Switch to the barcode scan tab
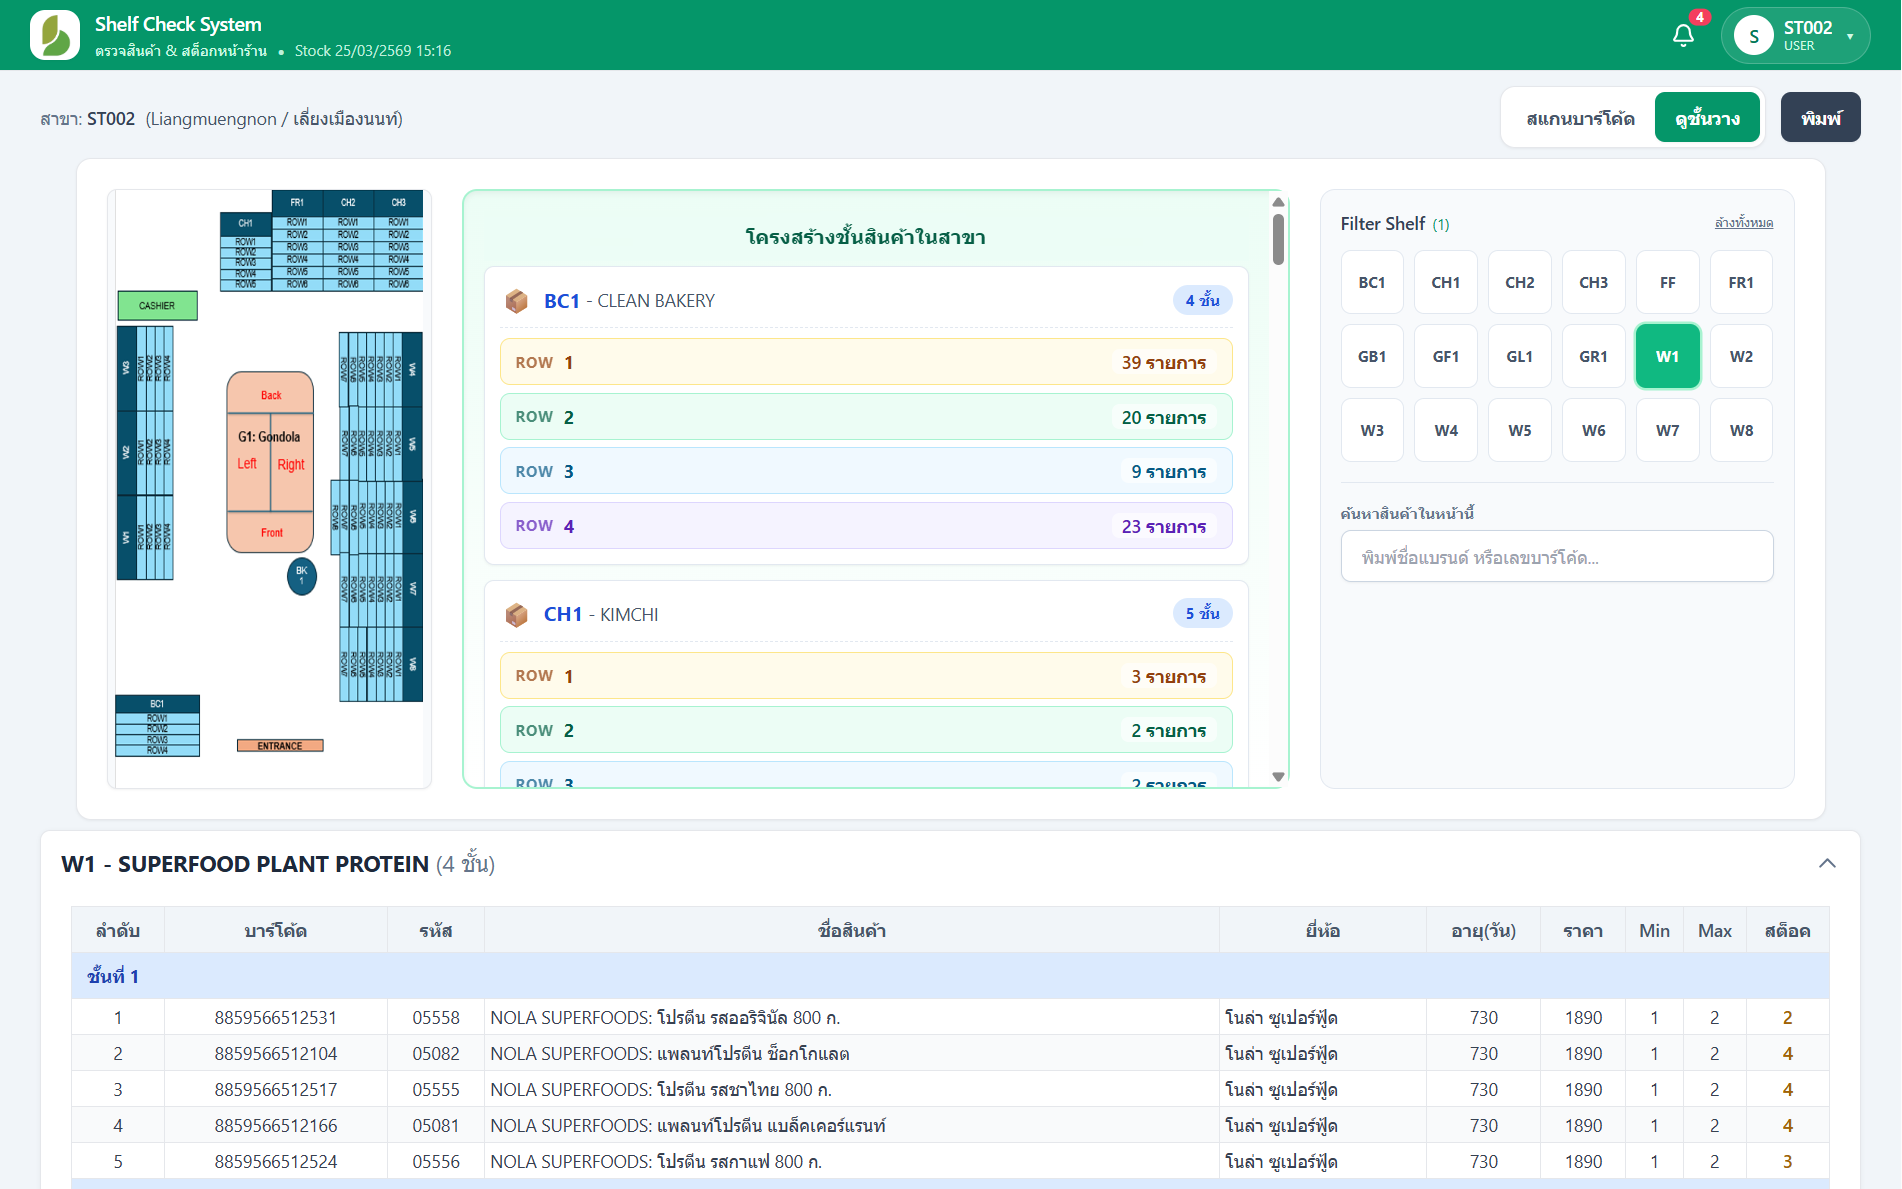The image size is (1902, 1189). 1580,118
